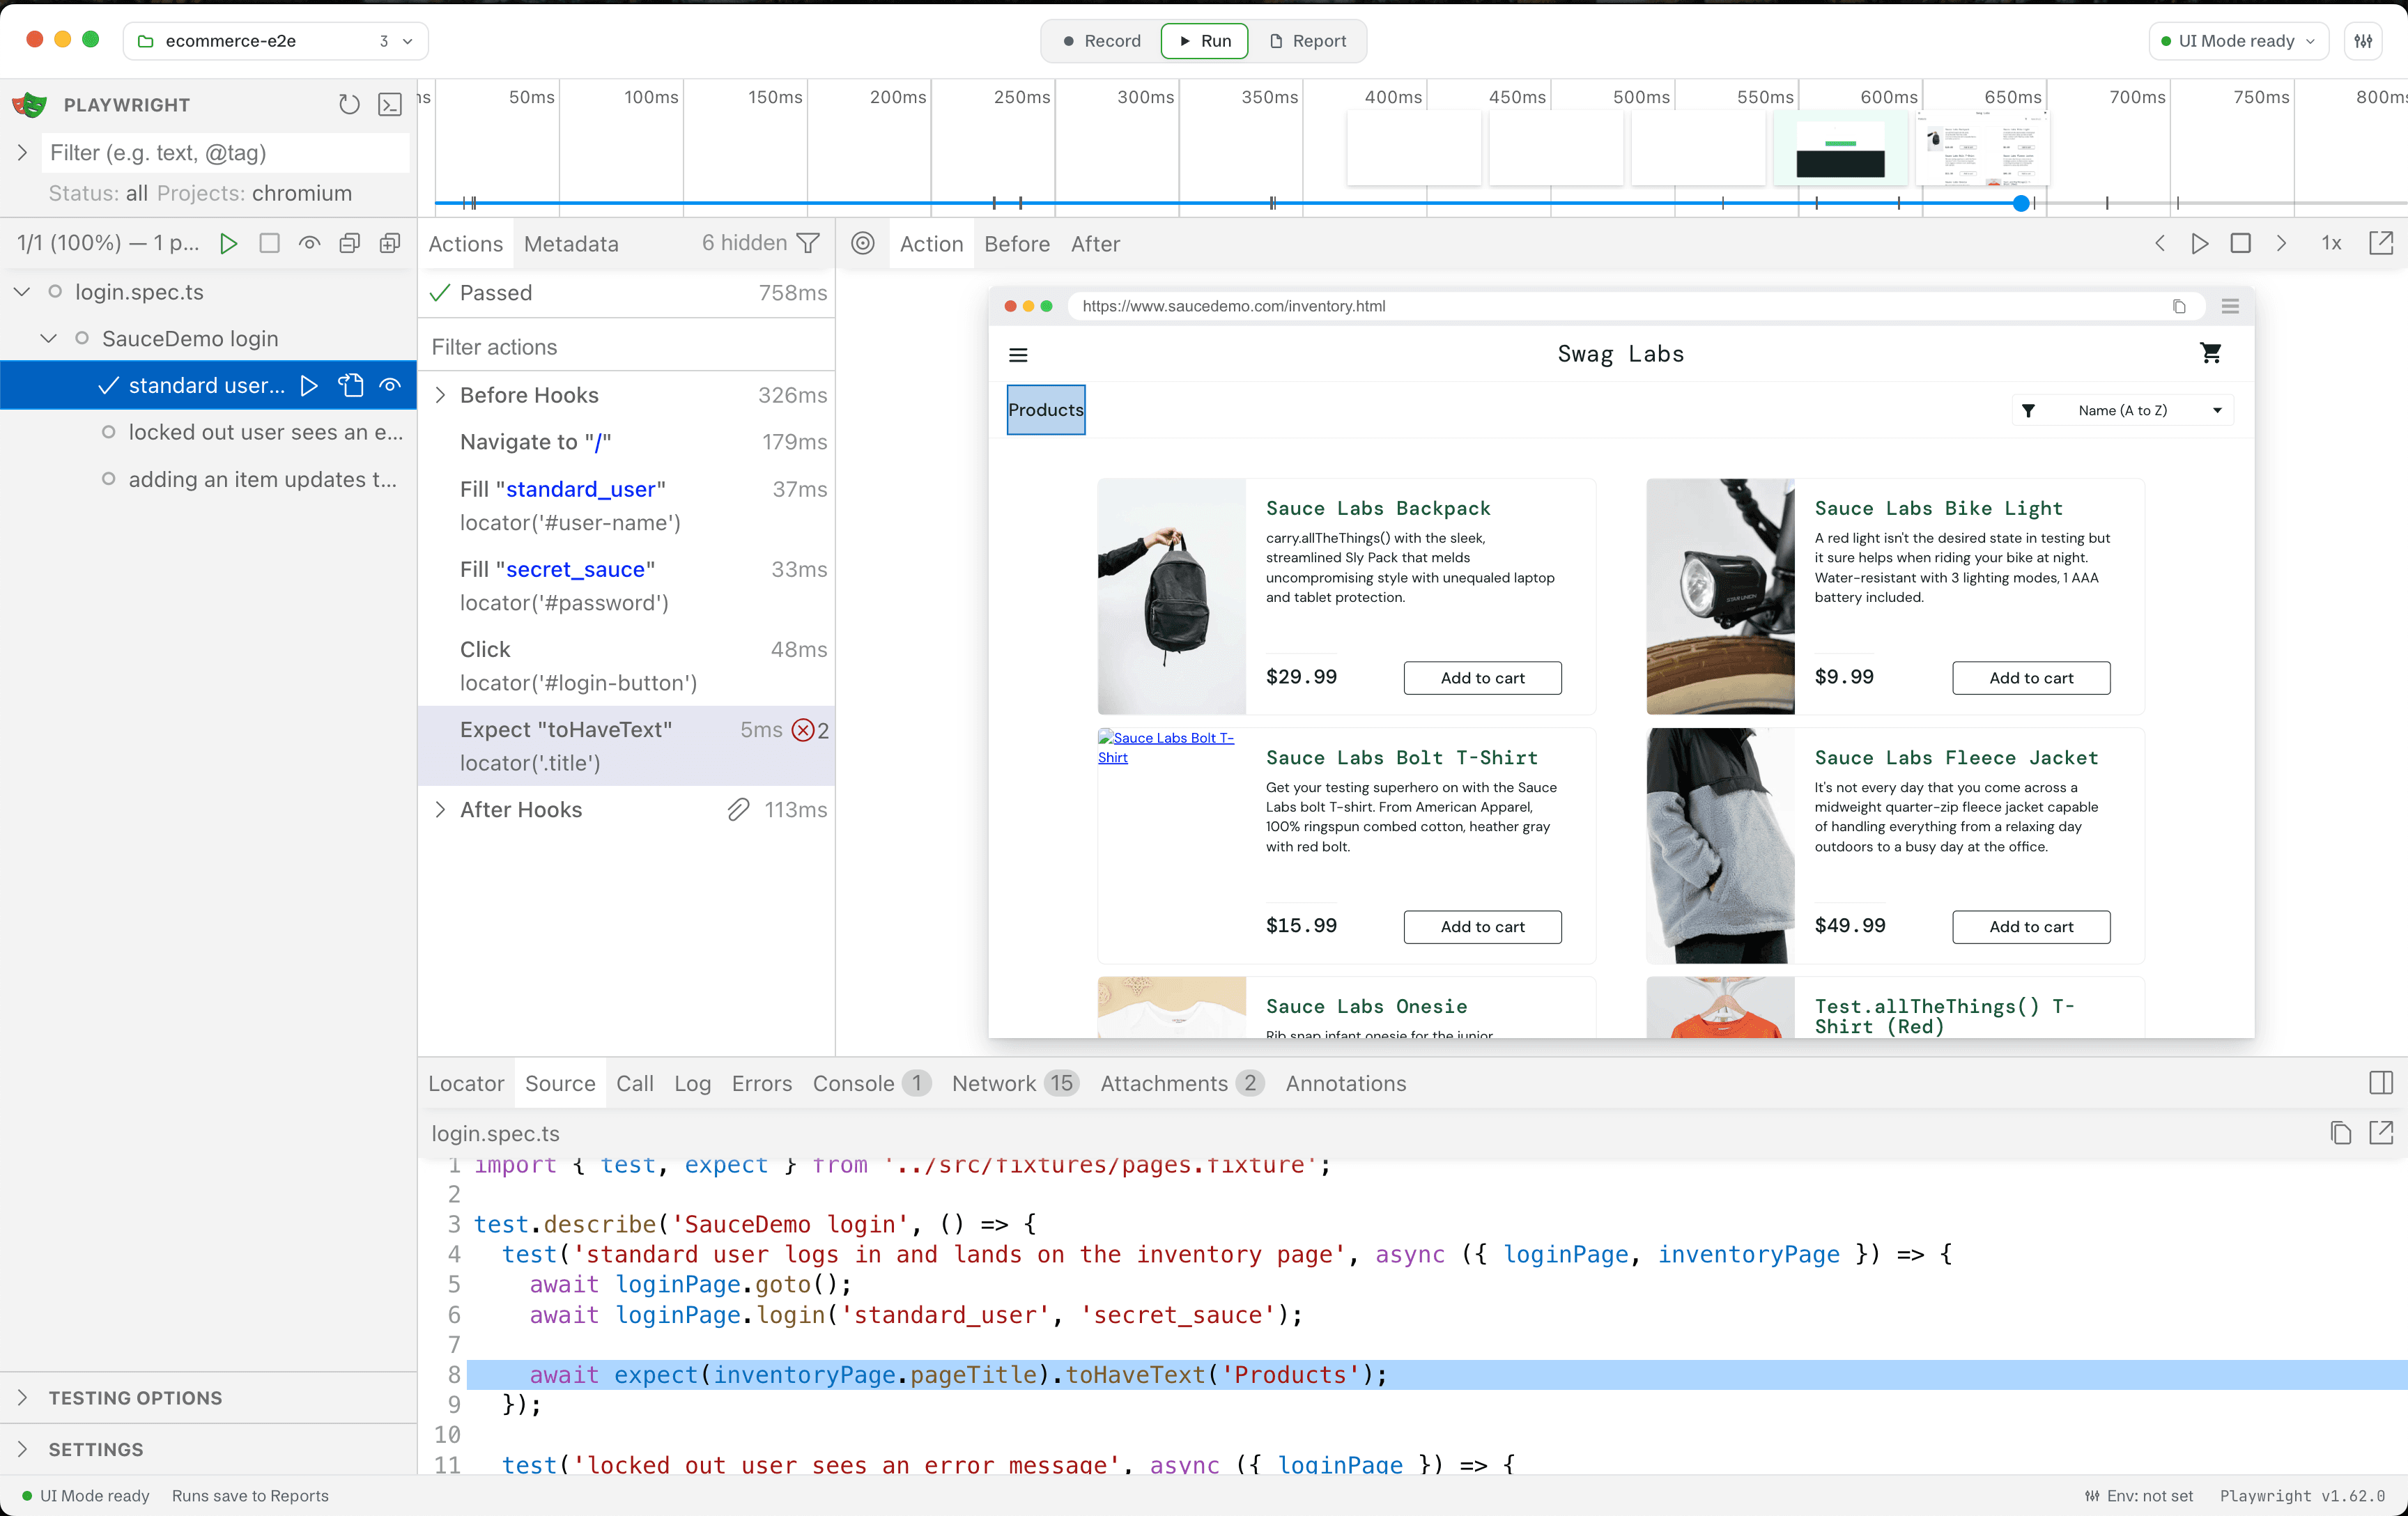Add Sauce Labs Fleece Jacket to cart
The image size is (2408, 1516).
click(x=2031, y=926)
